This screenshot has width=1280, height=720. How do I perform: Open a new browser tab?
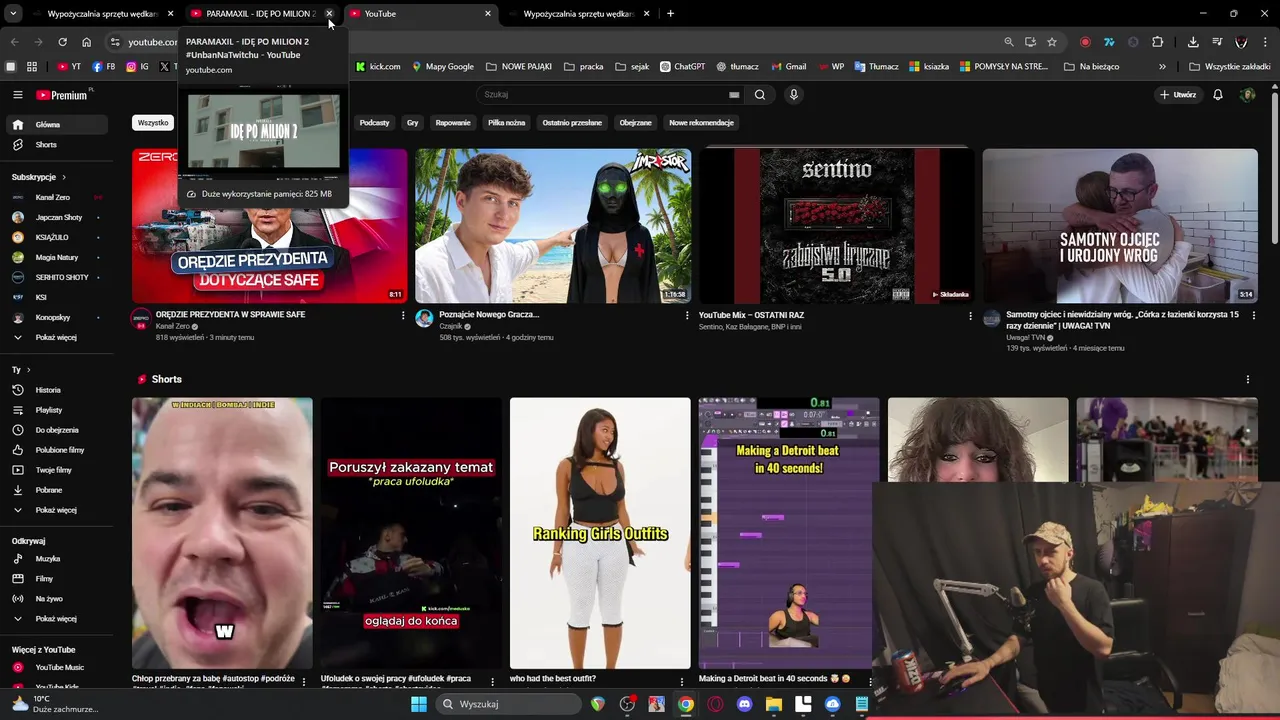(x=670, y=14)
